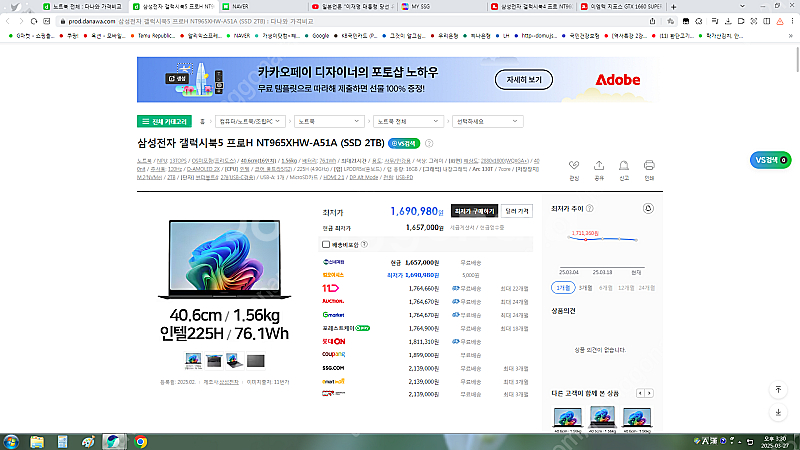Click the 1,690,980원 lowest price
Viewport: 800px width, 450px height.
coord(417,211)
